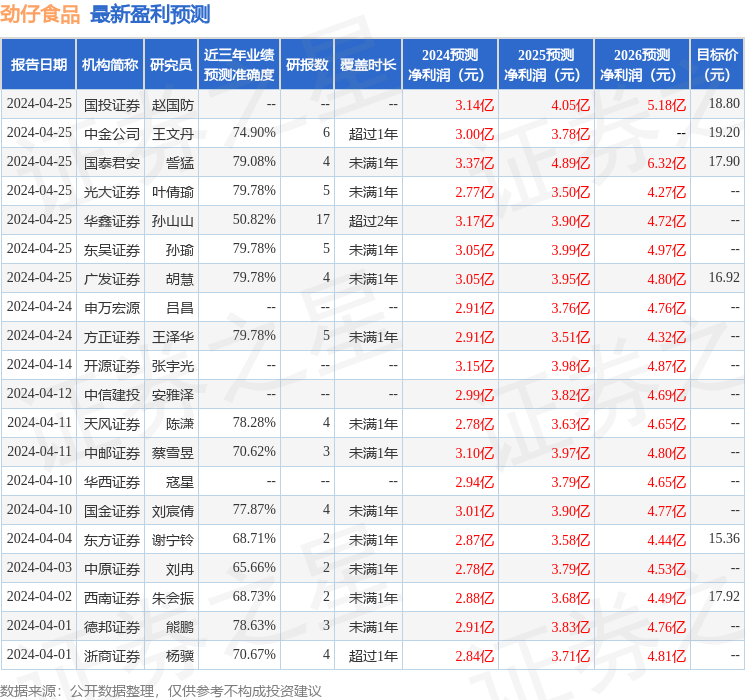Select institution name 东吴证券
This screenshot has width=745, height=700.
point(112,250)
